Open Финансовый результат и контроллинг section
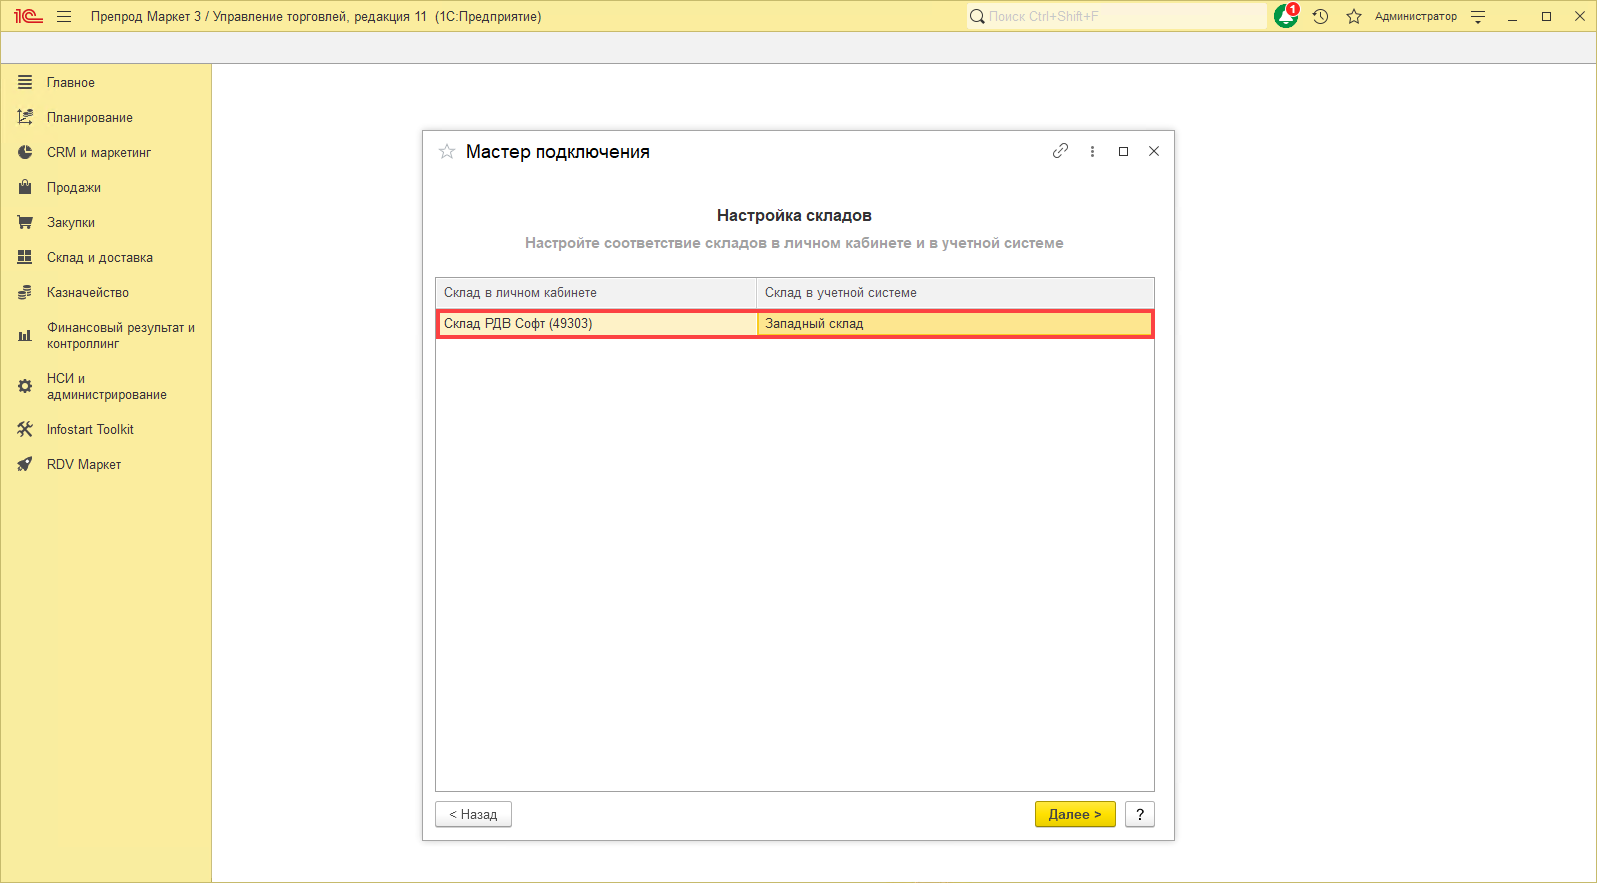 pyautogui.click(x=121, y=335)
